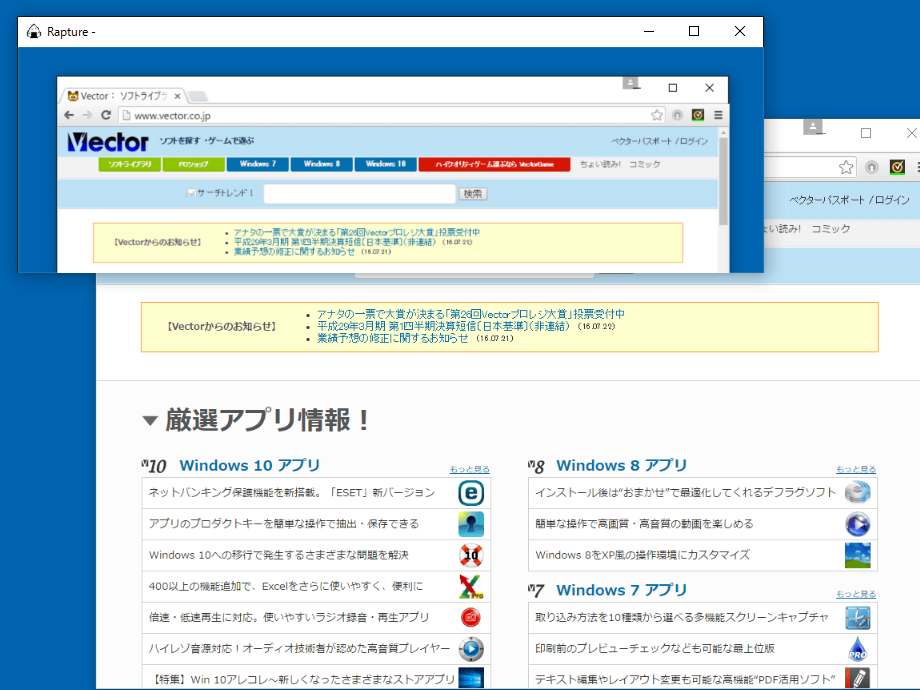Open the green PCショップ nav tab

(x=194, y=164)
